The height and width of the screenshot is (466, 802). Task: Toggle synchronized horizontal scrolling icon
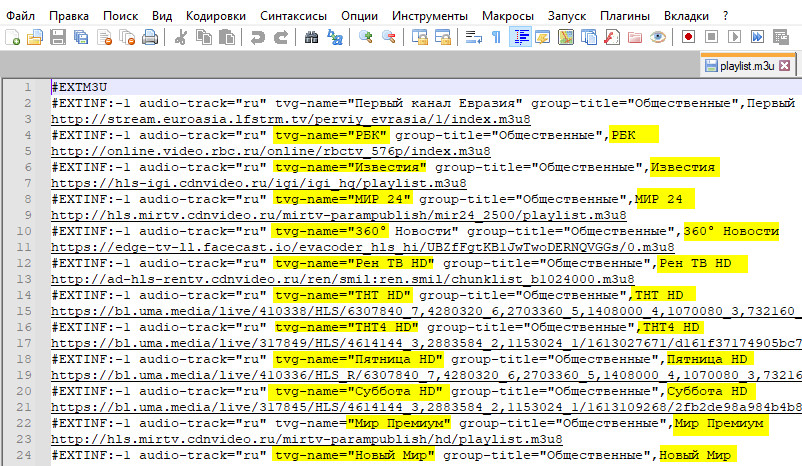[x=442, y=37]
